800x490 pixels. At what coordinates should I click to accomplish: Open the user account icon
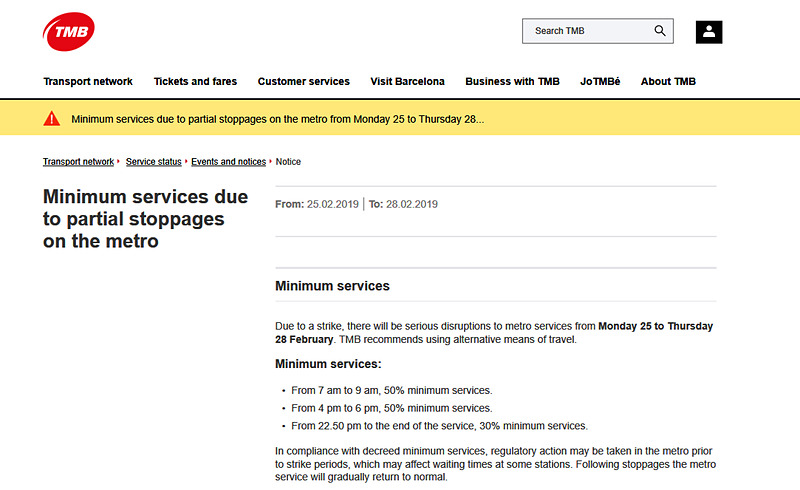(709, 31)
